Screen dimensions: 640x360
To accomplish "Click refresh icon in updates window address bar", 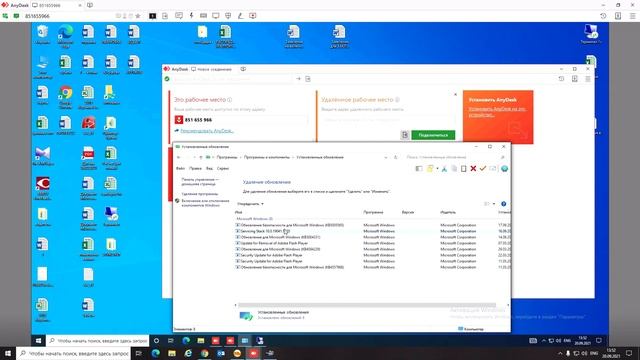I will 395,157.
